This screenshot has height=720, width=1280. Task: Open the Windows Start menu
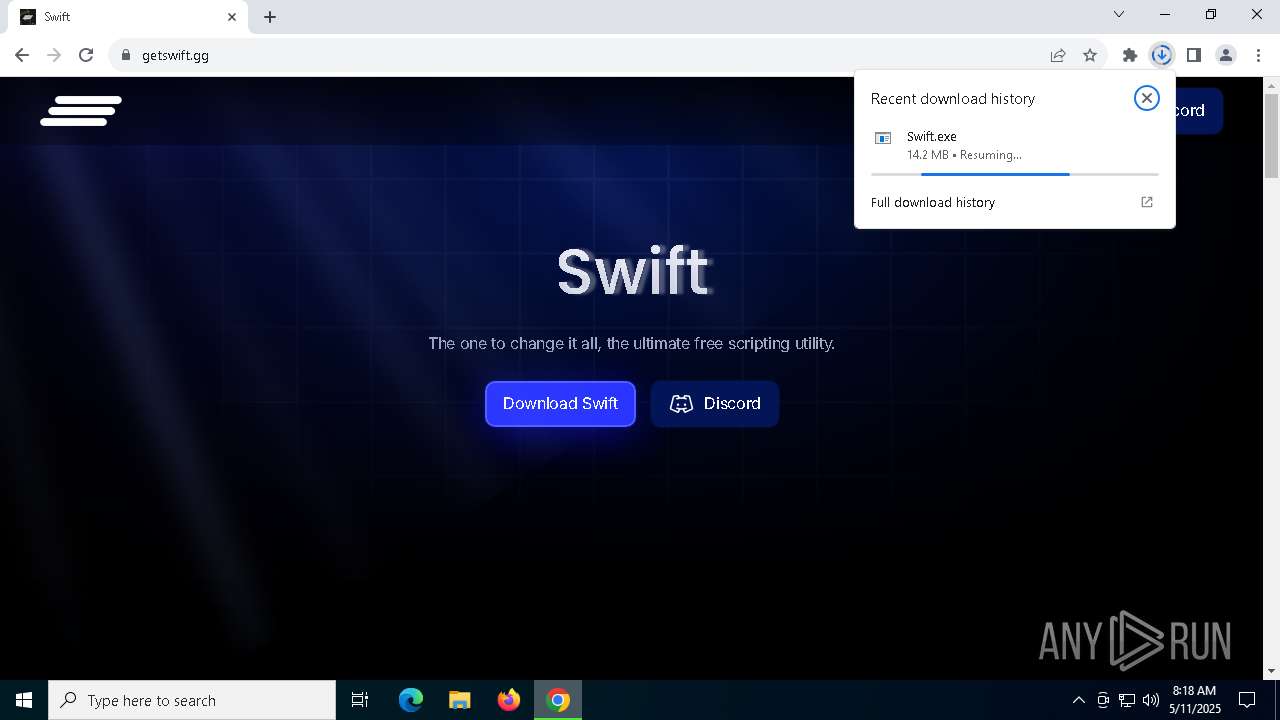click(24, 700)
